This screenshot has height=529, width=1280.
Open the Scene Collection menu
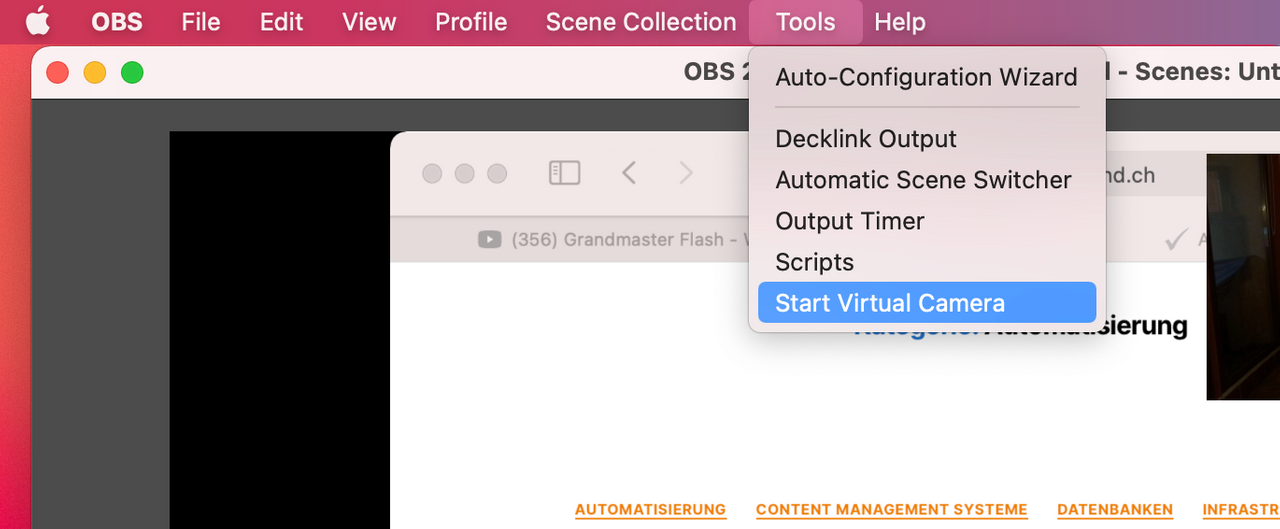(x=641, y=21)
